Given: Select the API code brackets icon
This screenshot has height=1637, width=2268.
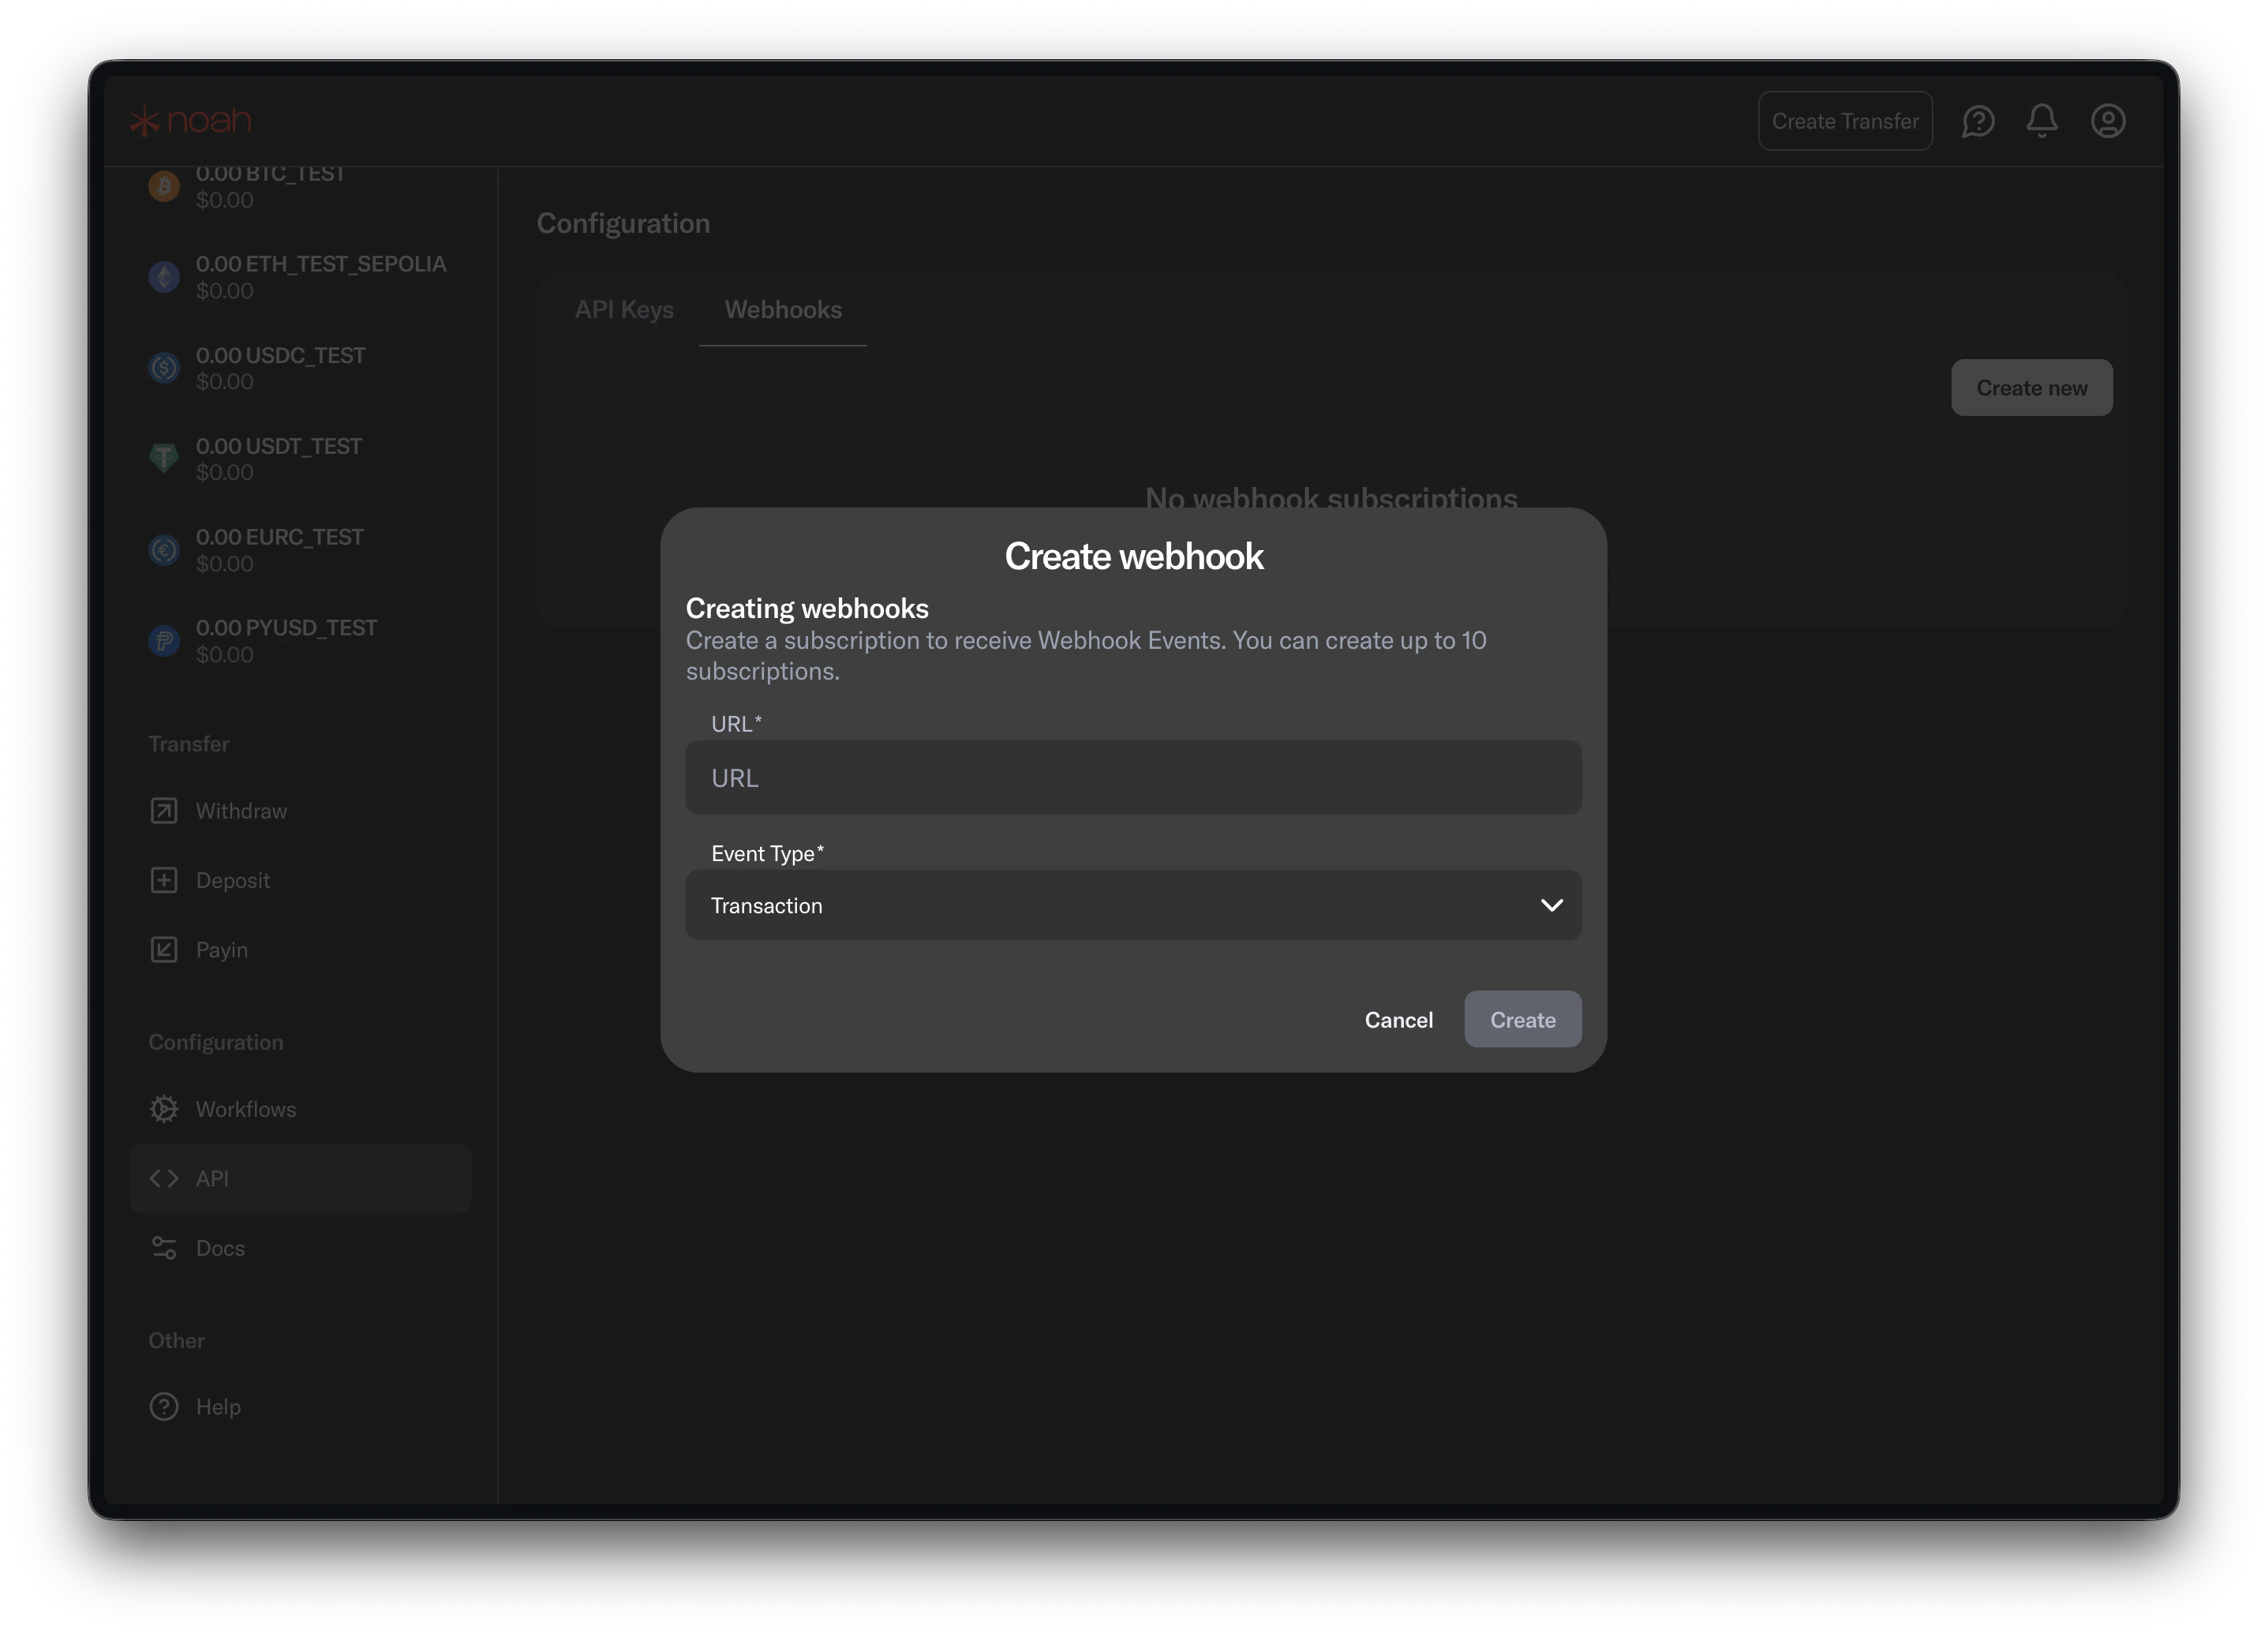Looking at the screenshot, I should [163, 1178].
